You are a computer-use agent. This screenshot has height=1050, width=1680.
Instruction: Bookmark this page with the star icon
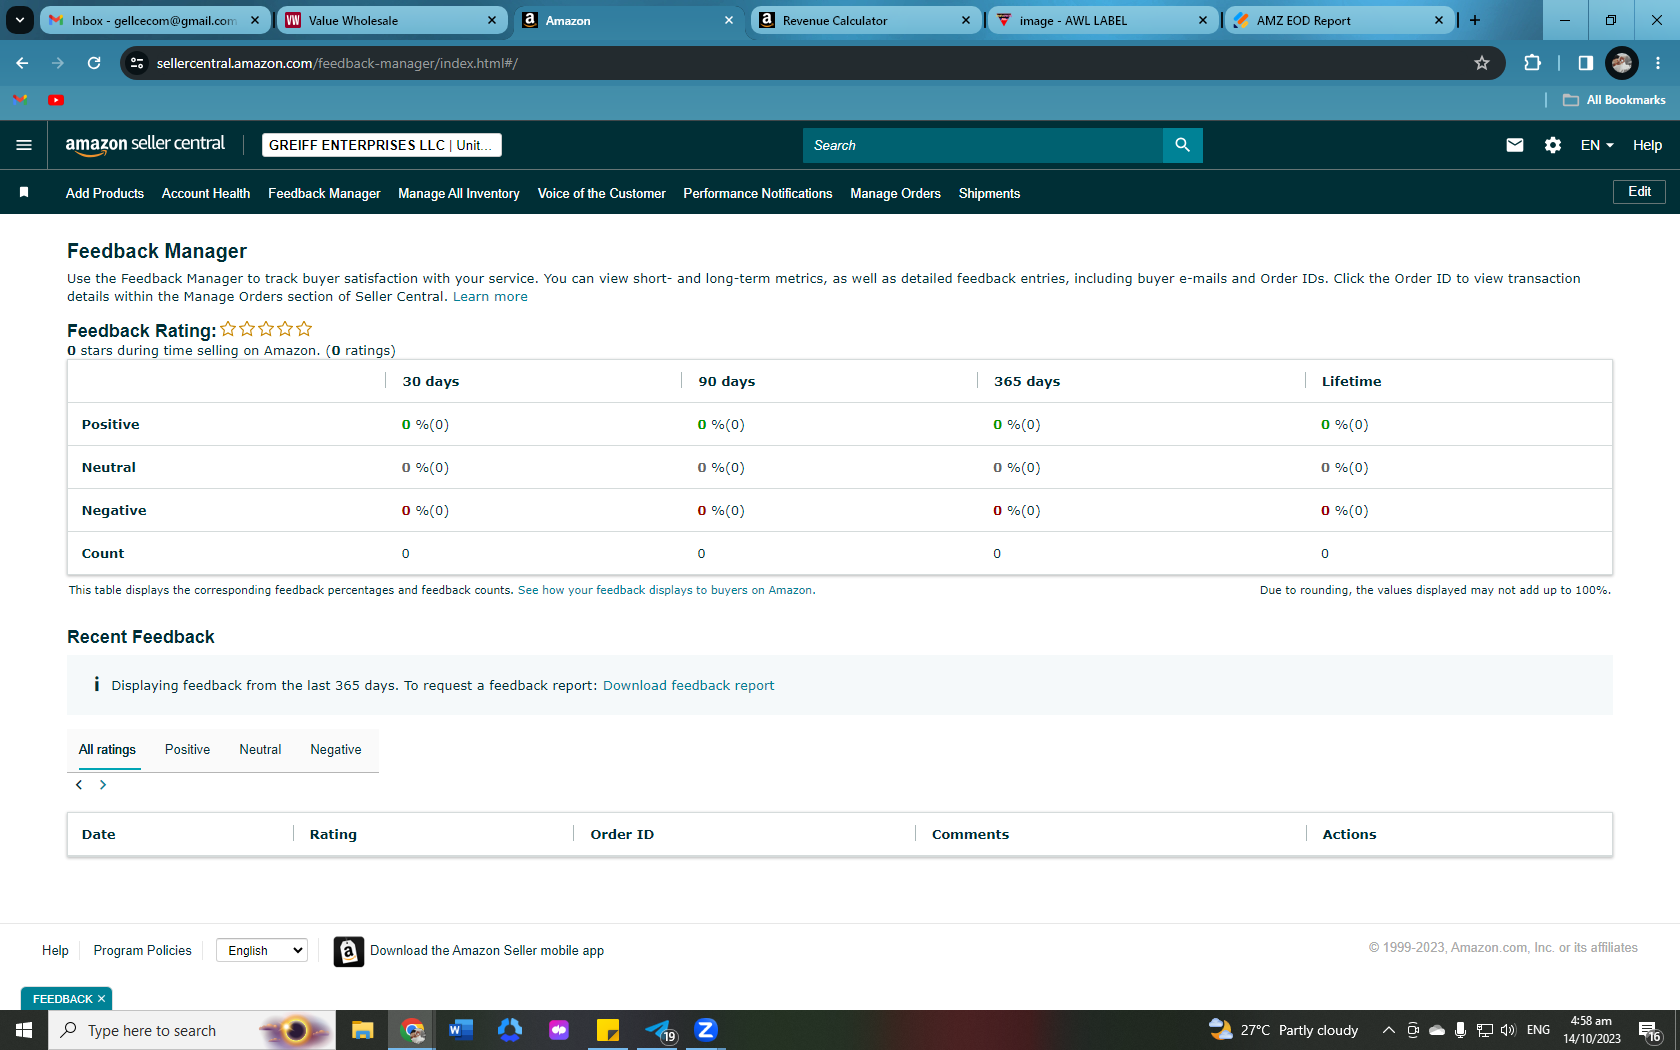pyautogui.click(x=1482, y=63)
